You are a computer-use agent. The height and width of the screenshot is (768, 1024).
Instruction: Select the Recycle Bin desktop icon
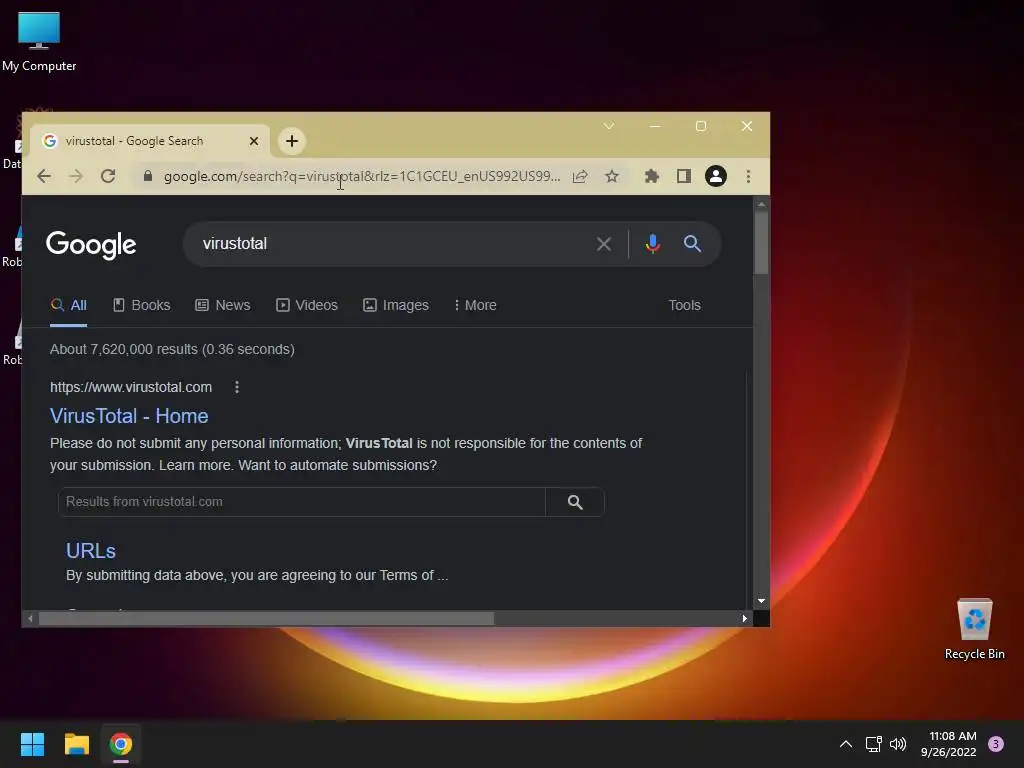974,629
